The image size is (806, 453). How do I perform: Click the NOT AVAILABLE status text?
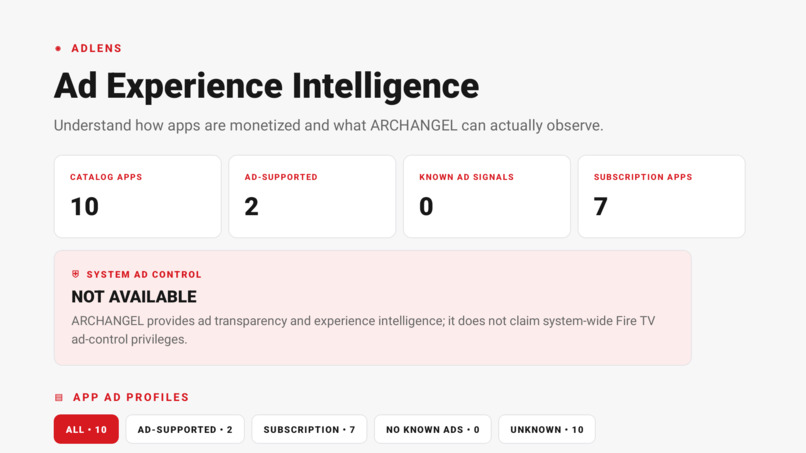pyautogui.click(x=134, y=297)
